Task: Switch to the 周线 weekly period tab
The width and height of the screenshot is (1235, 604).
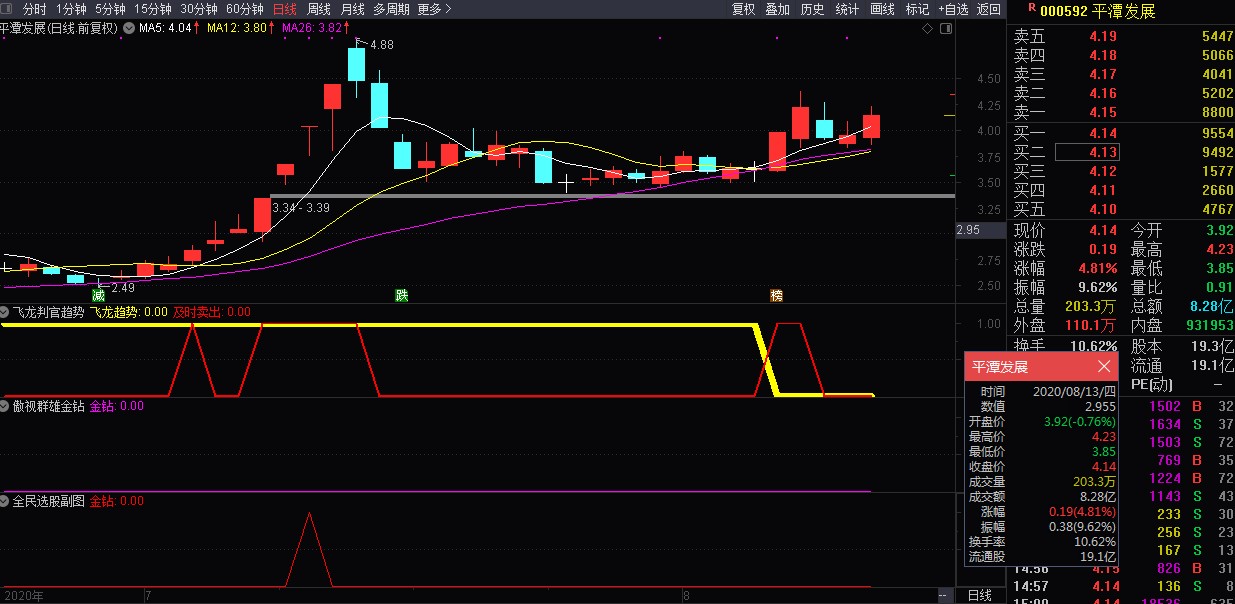Action: click(x=318, y=9)
